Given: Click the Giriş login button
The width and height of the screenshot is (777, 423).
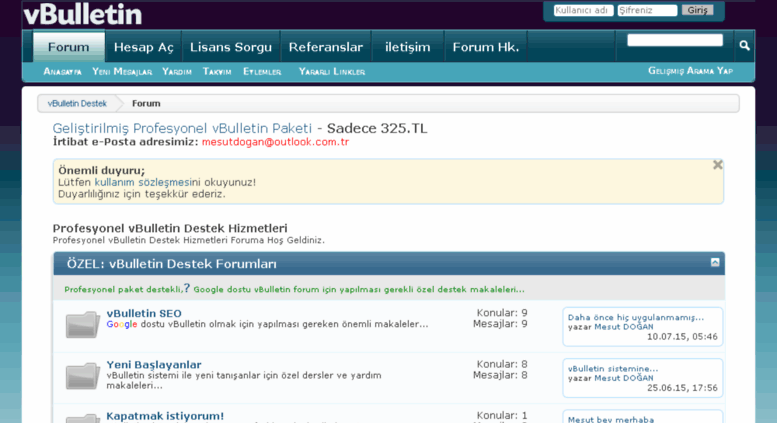Looking at the screenshot, I should [x=697, y=10].
